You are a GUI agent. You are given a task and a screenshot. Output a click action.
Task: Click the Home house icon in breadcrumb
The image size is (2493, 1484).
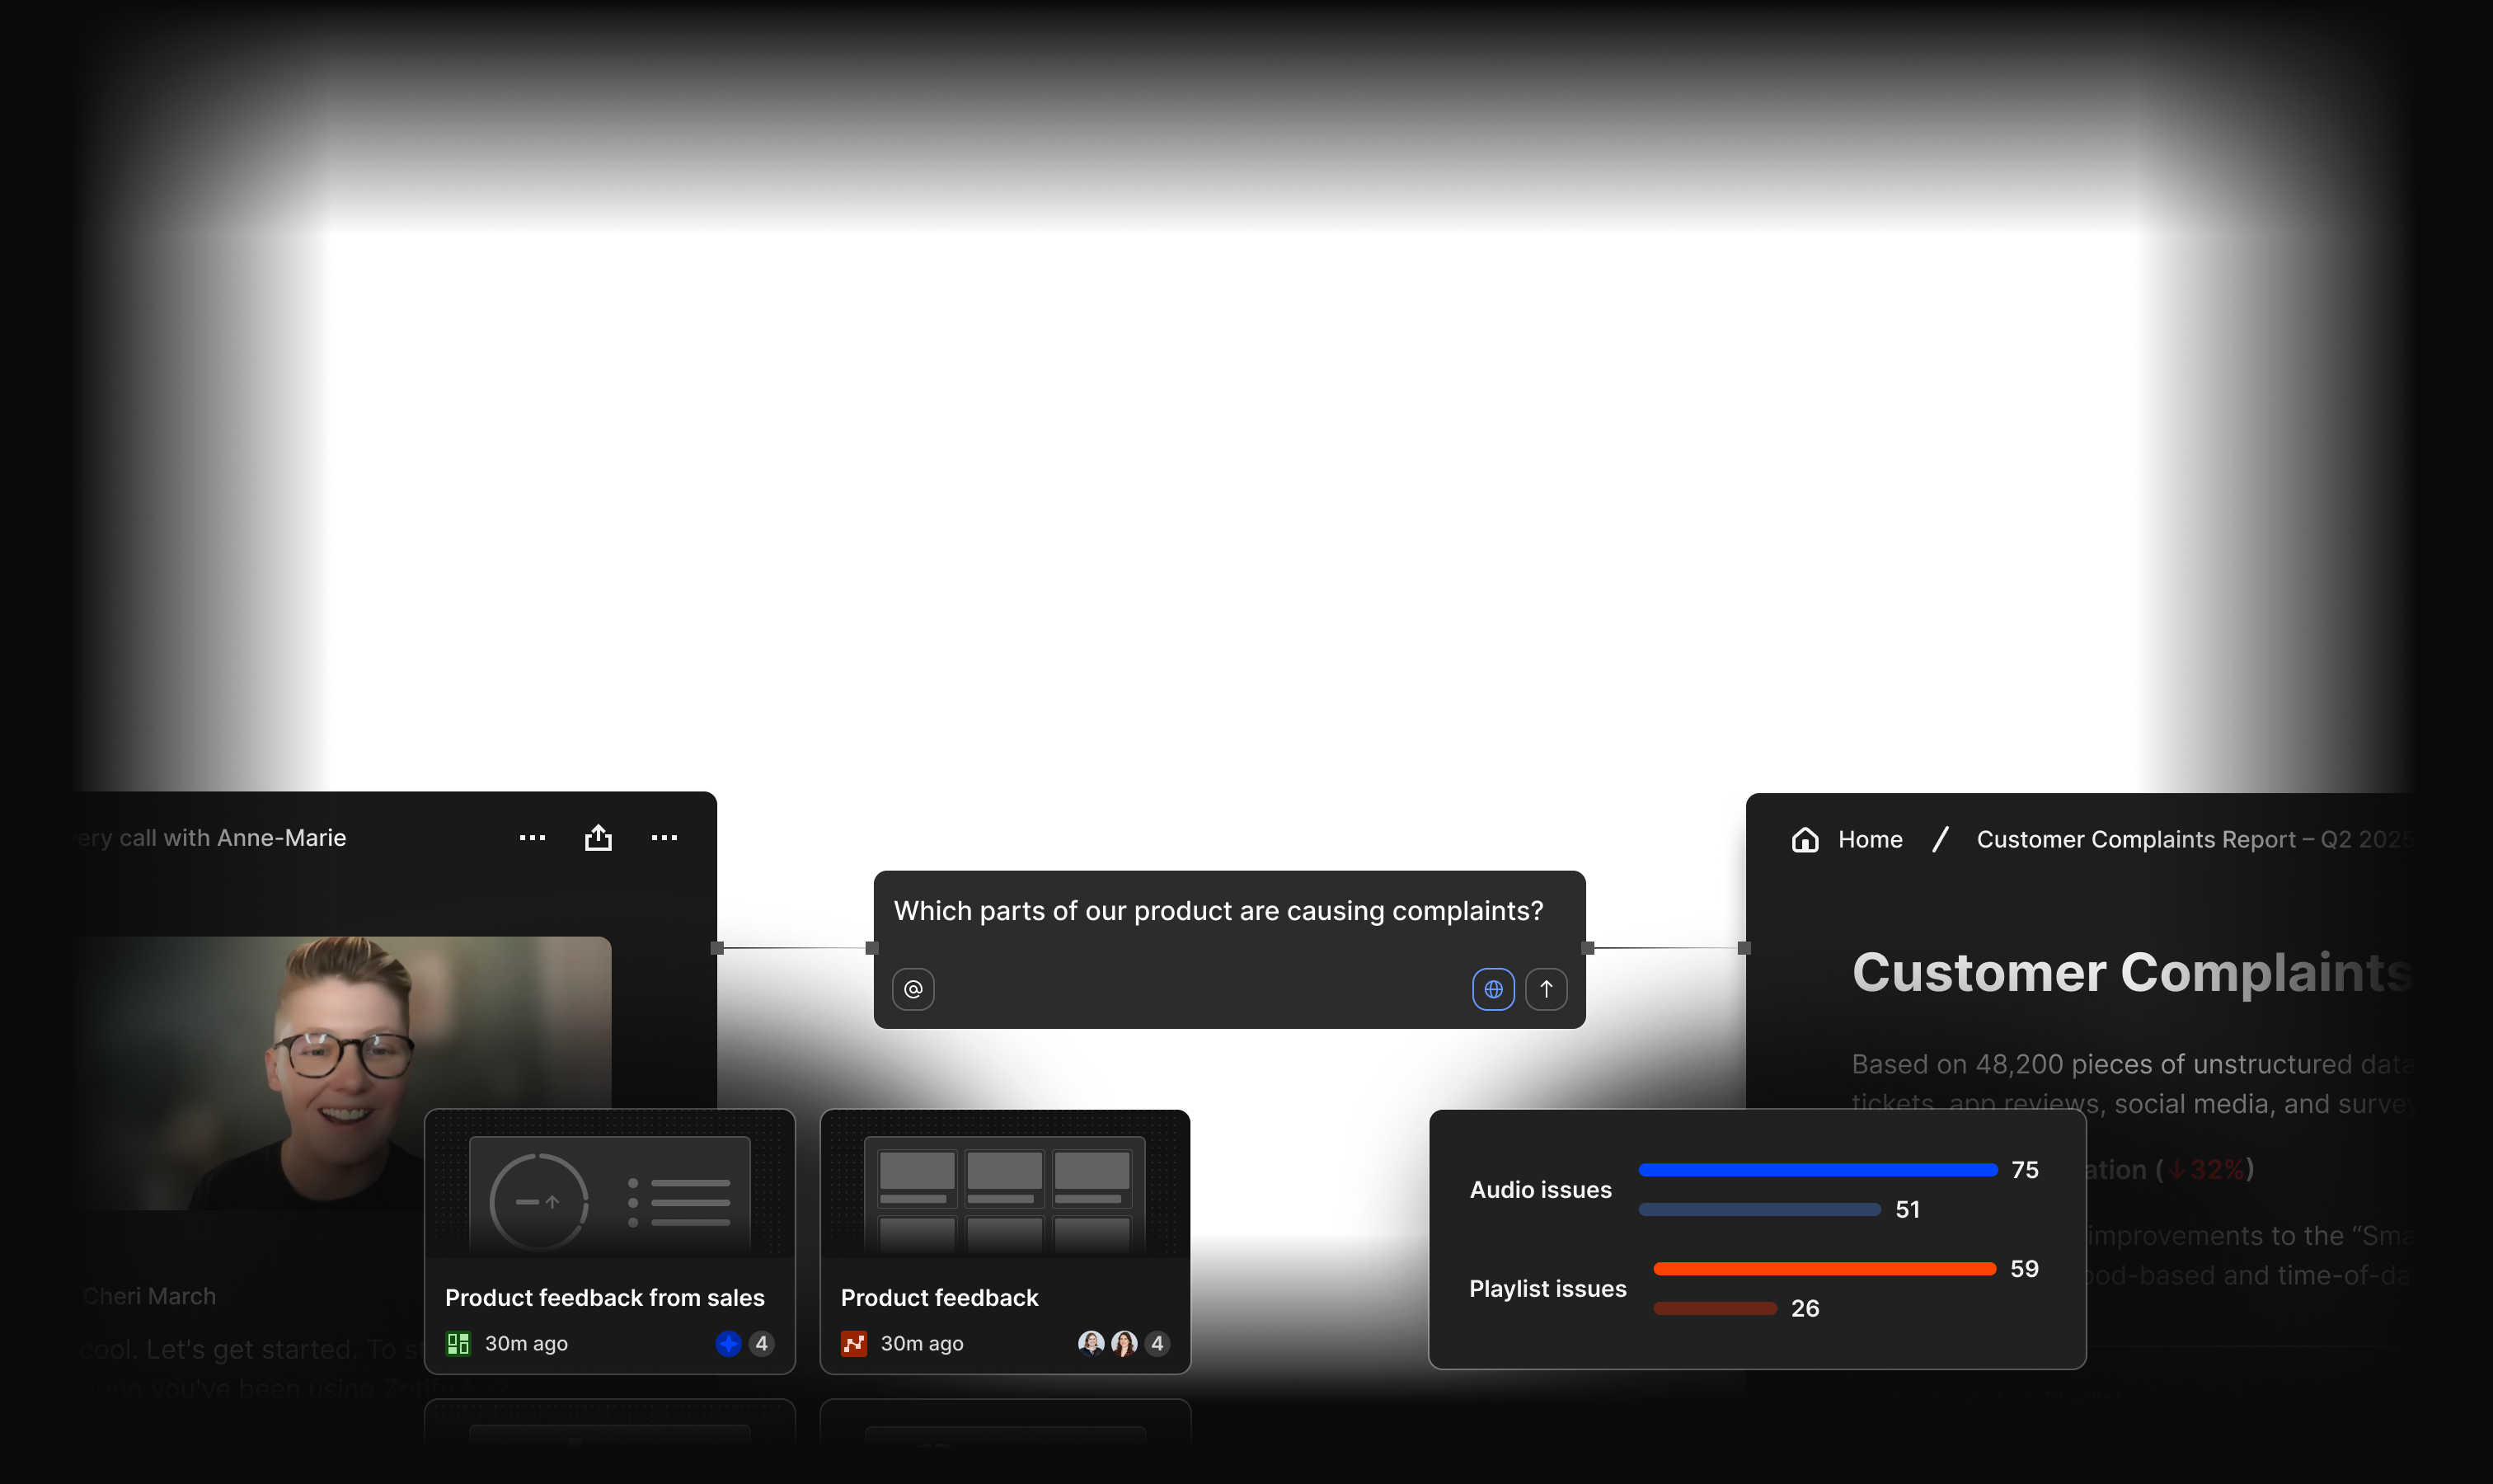click(1804, 840)
